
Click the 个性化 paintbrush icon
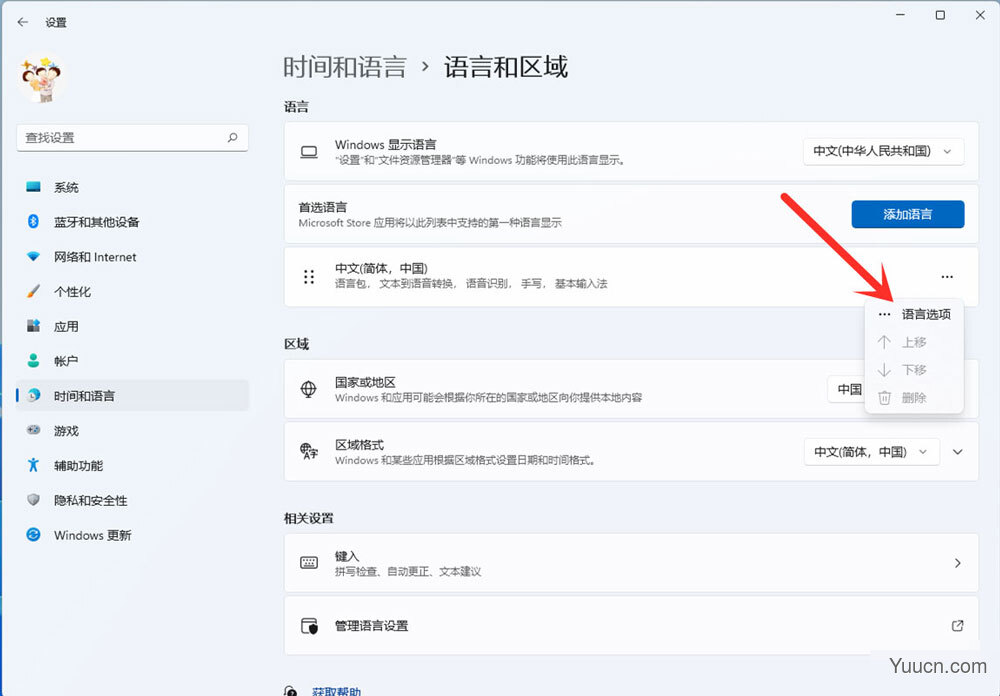point(33,292)
